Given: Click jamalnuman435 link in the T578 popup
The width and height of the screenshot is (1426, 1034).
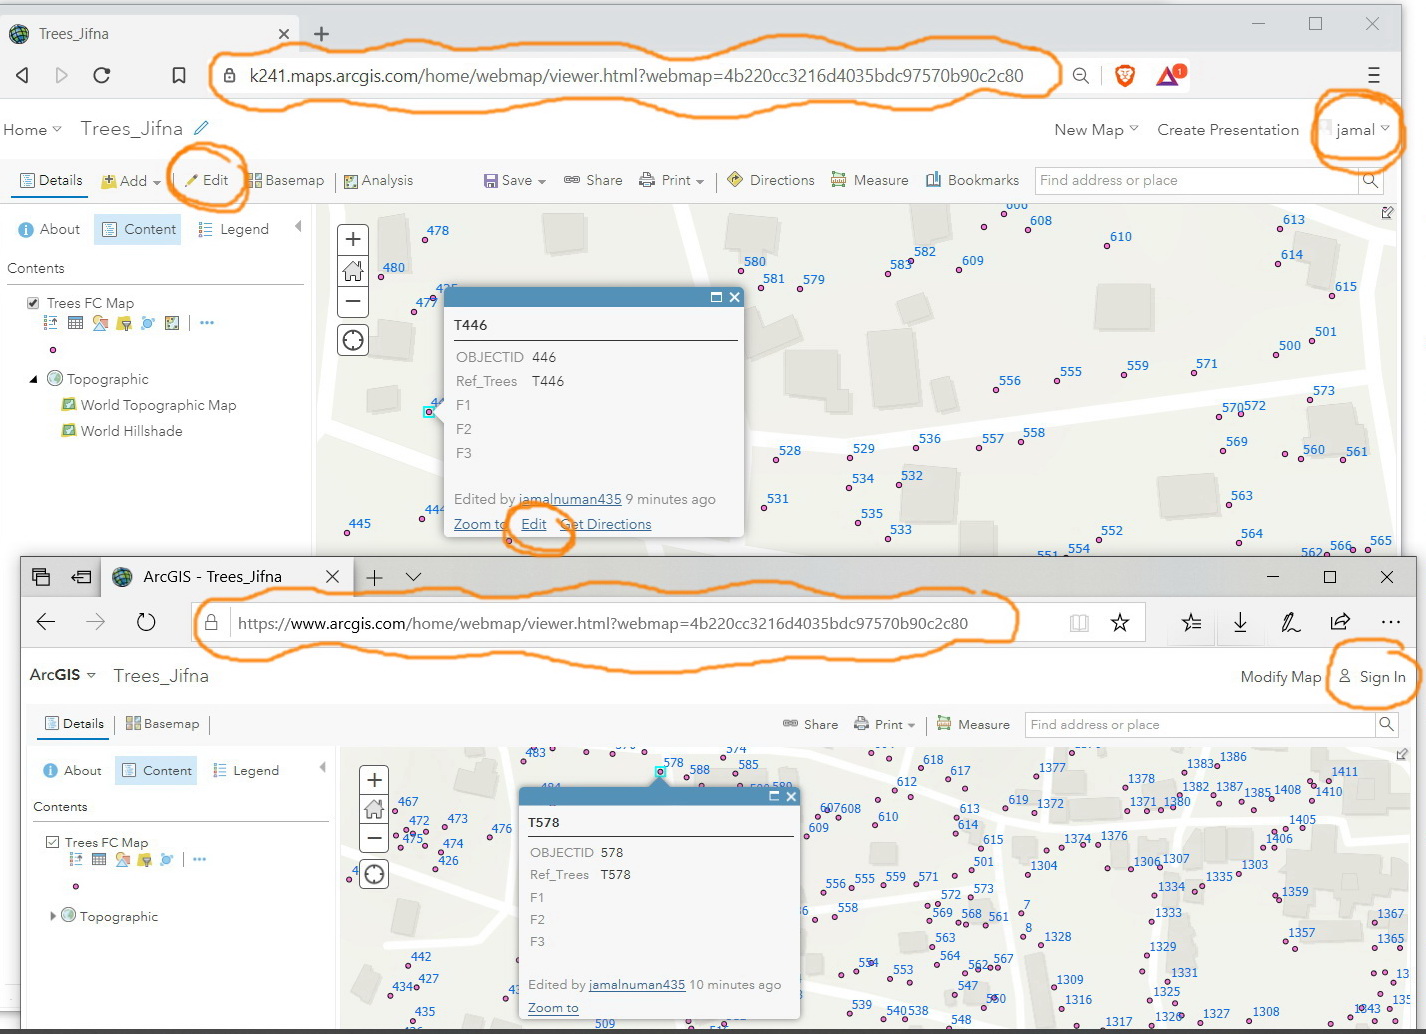Looking at the screenshot, I should (637, 984).
